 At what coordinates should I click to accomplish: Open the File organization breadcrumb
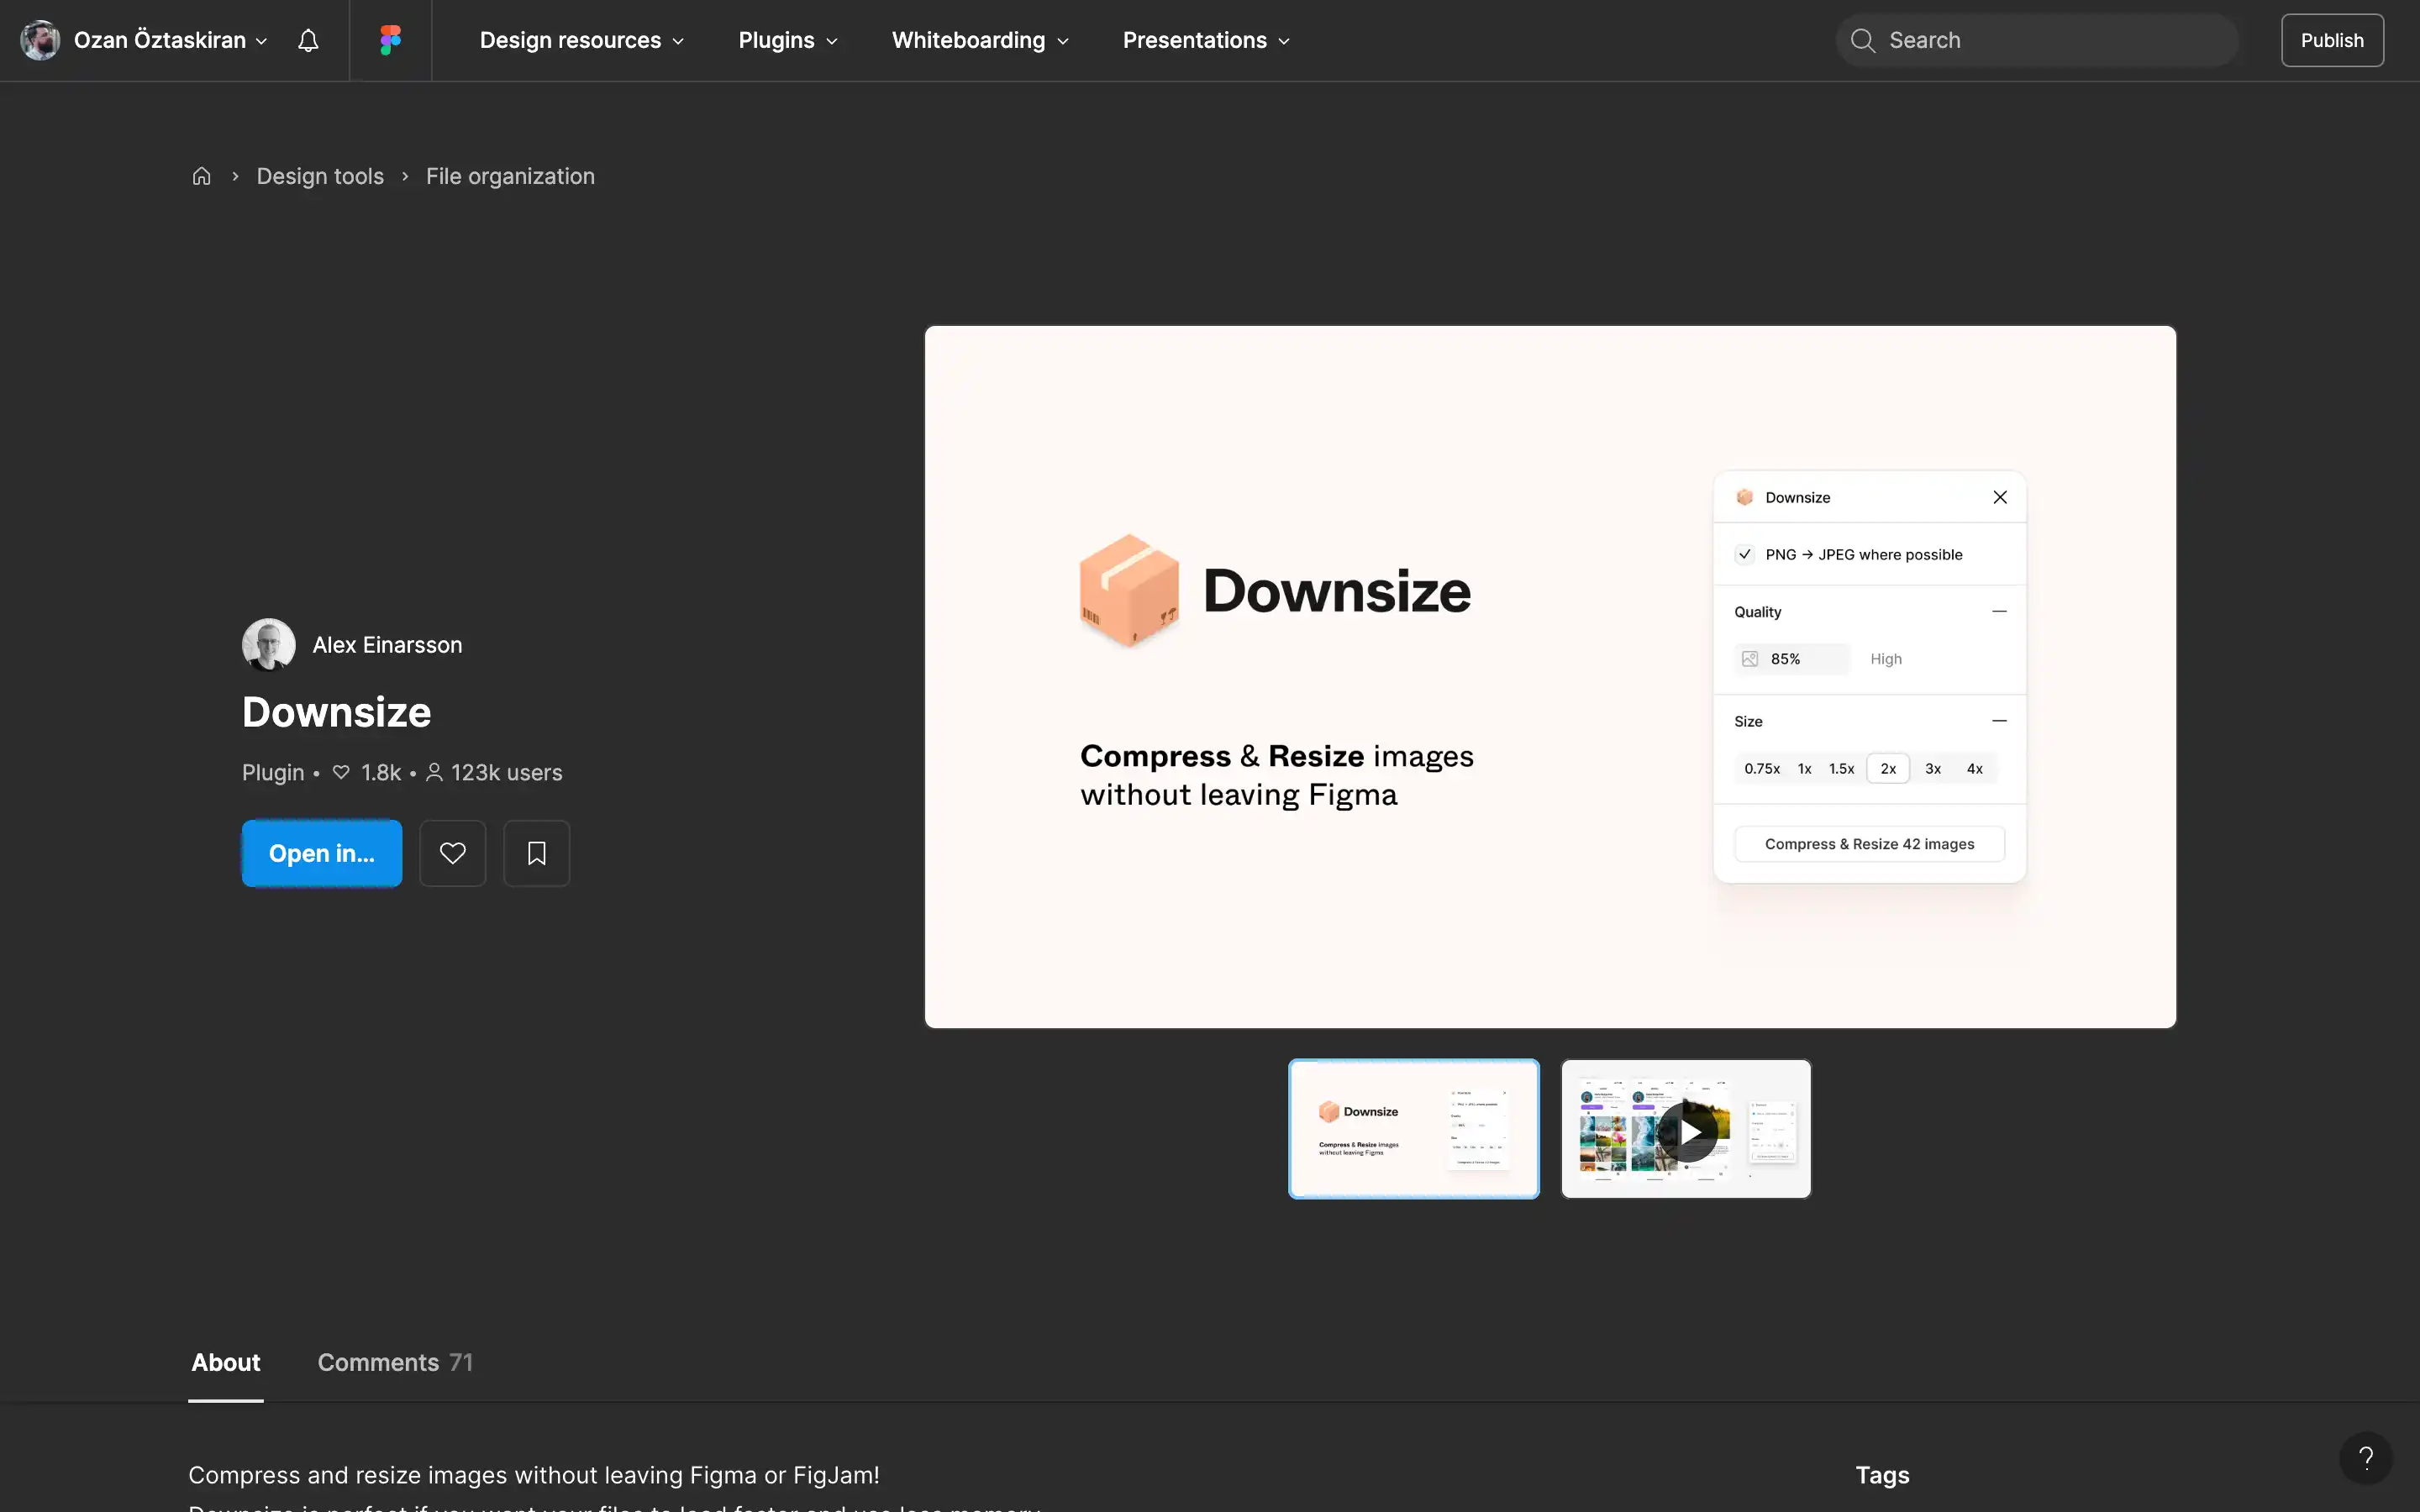[x=510, y=176]
